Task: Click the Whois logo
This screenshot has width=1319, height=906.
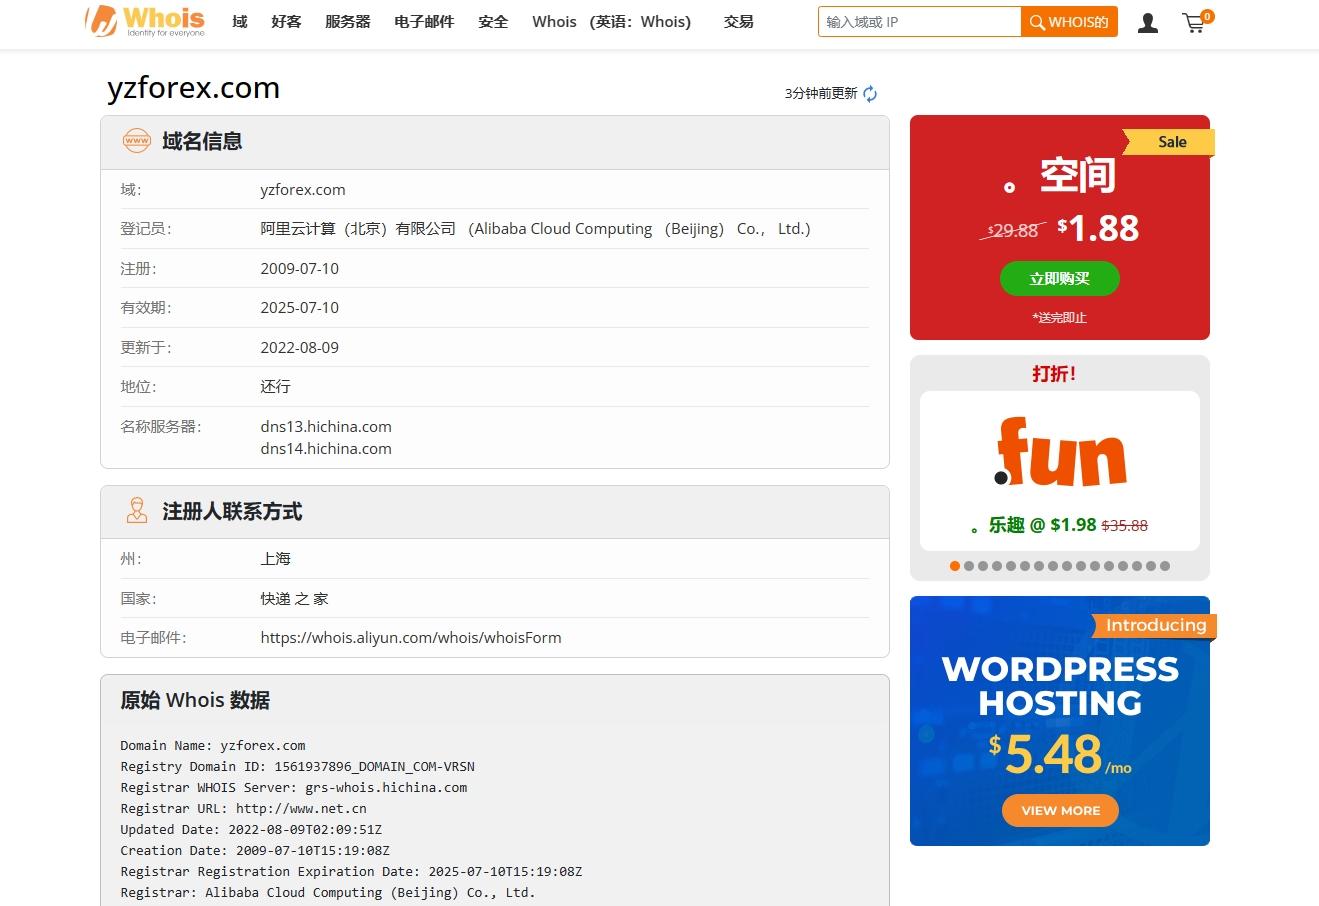Action: 145,21
